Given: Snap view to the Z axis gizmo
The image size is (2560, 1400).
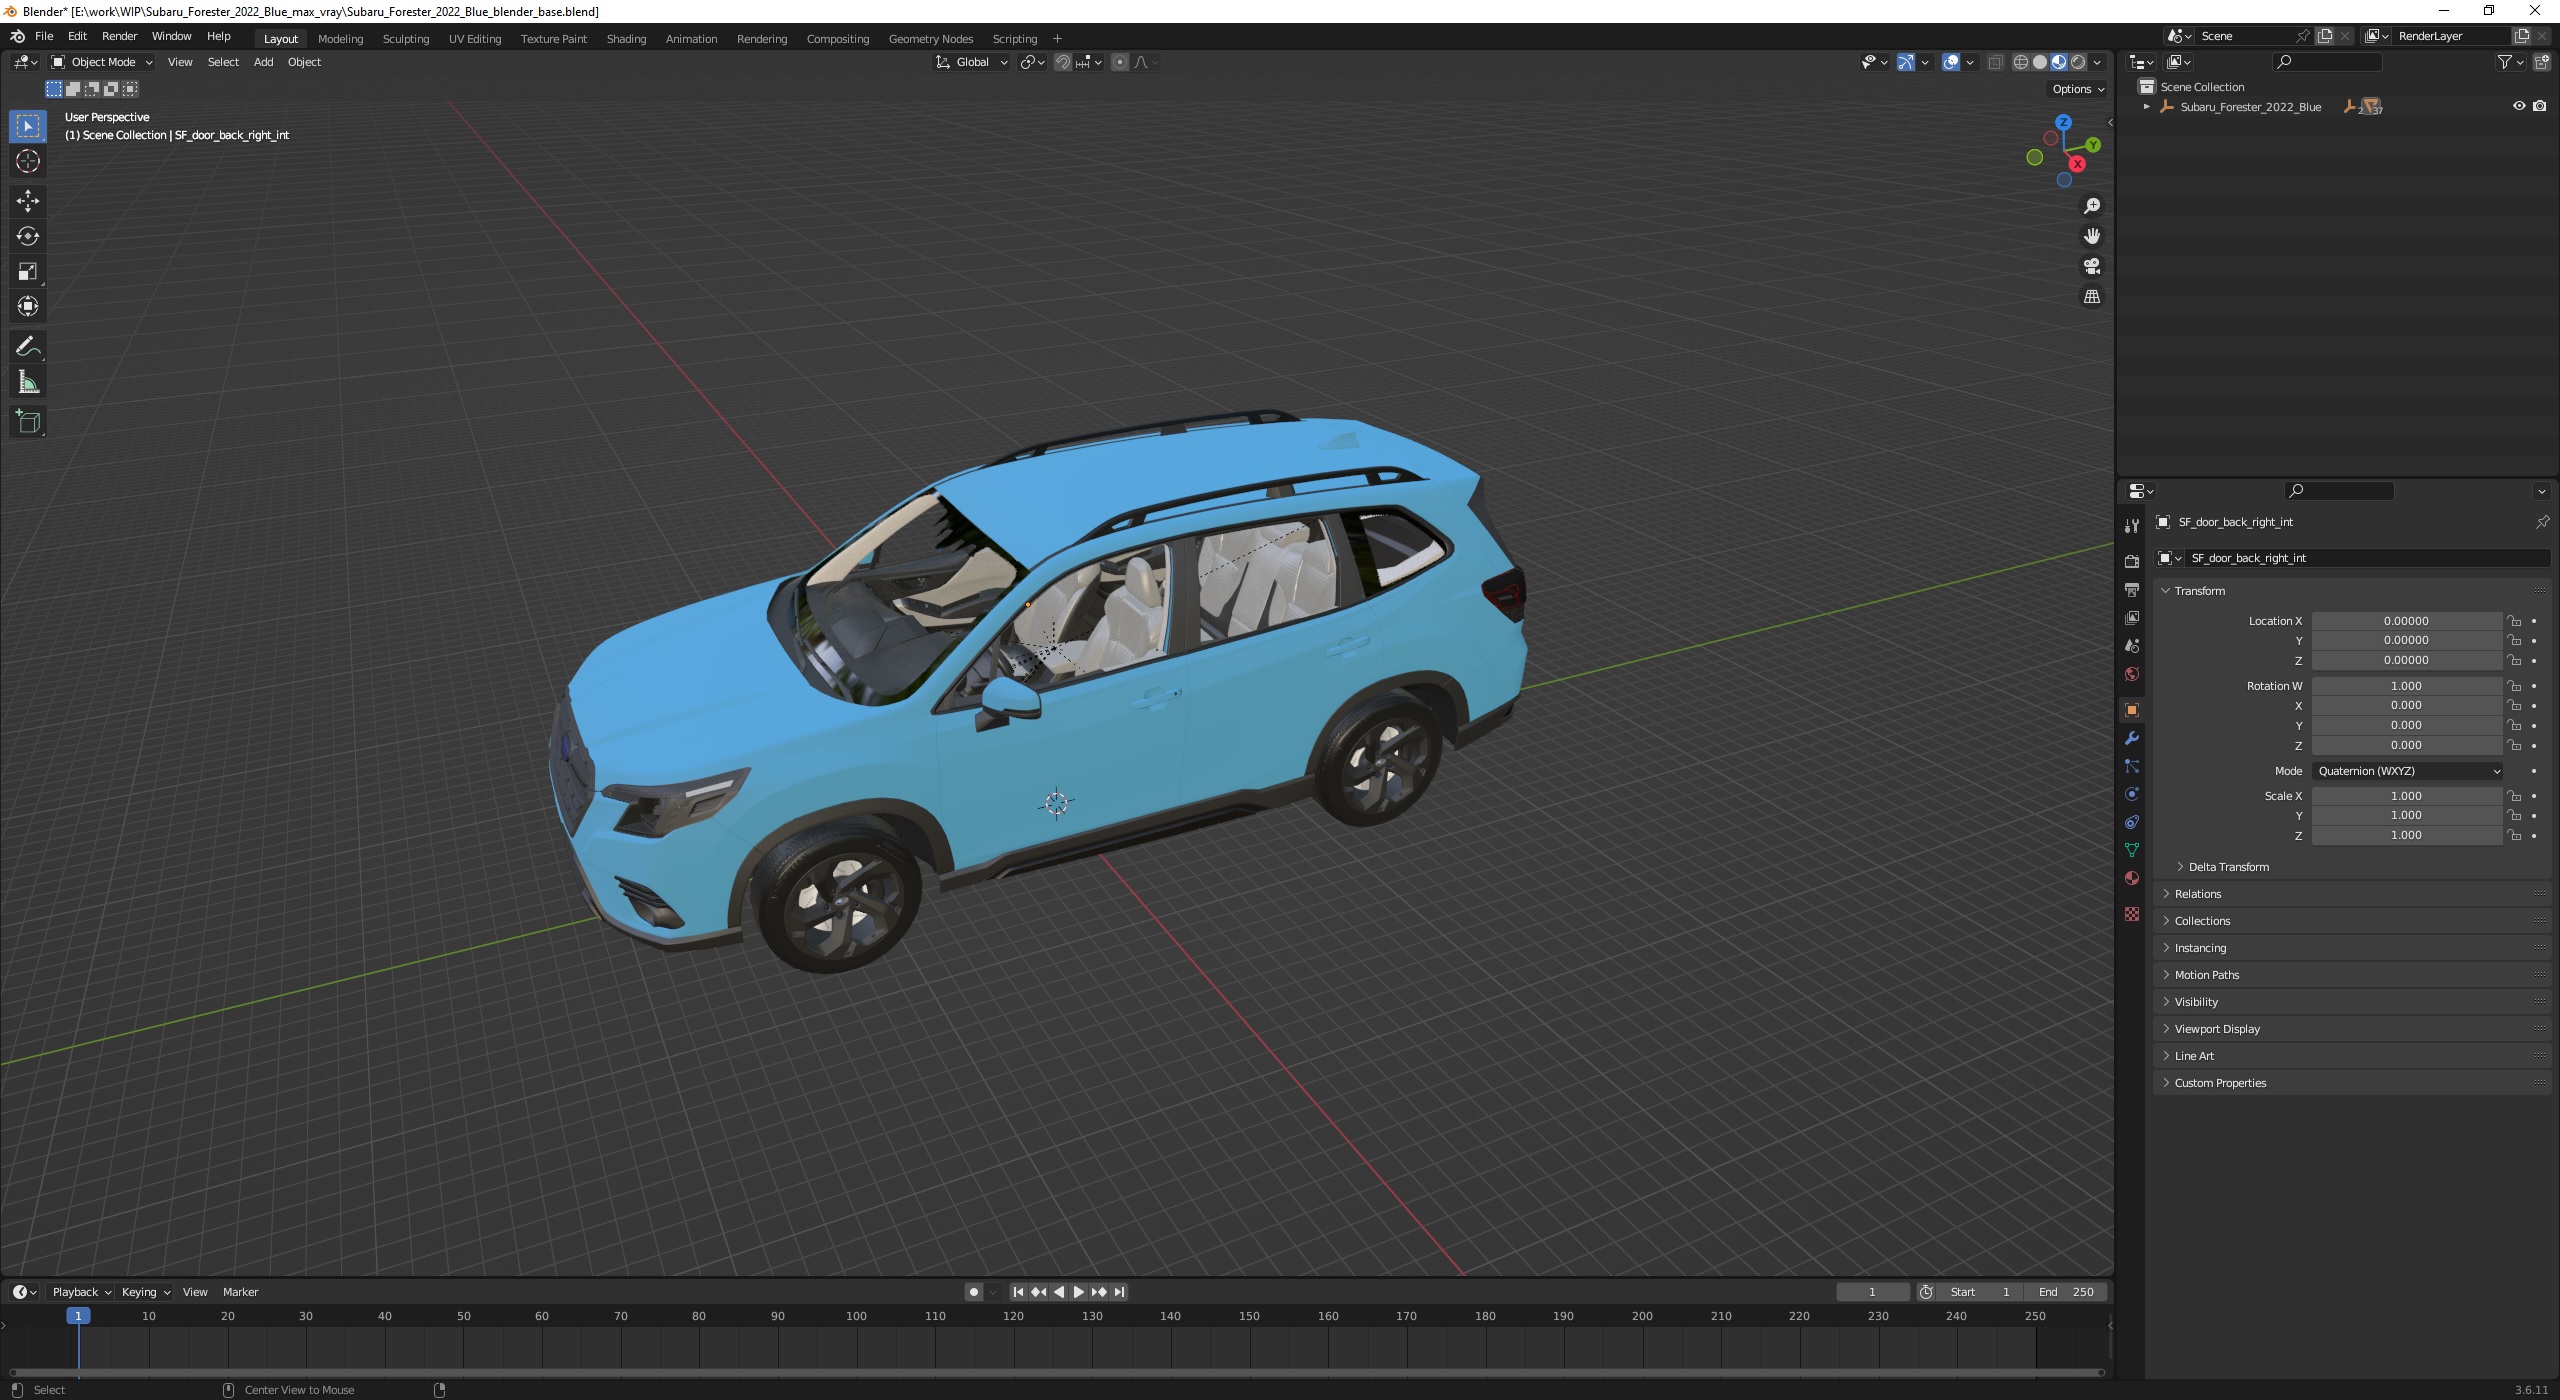Looking at the screenshot, I should click(x=2063, y=122).
